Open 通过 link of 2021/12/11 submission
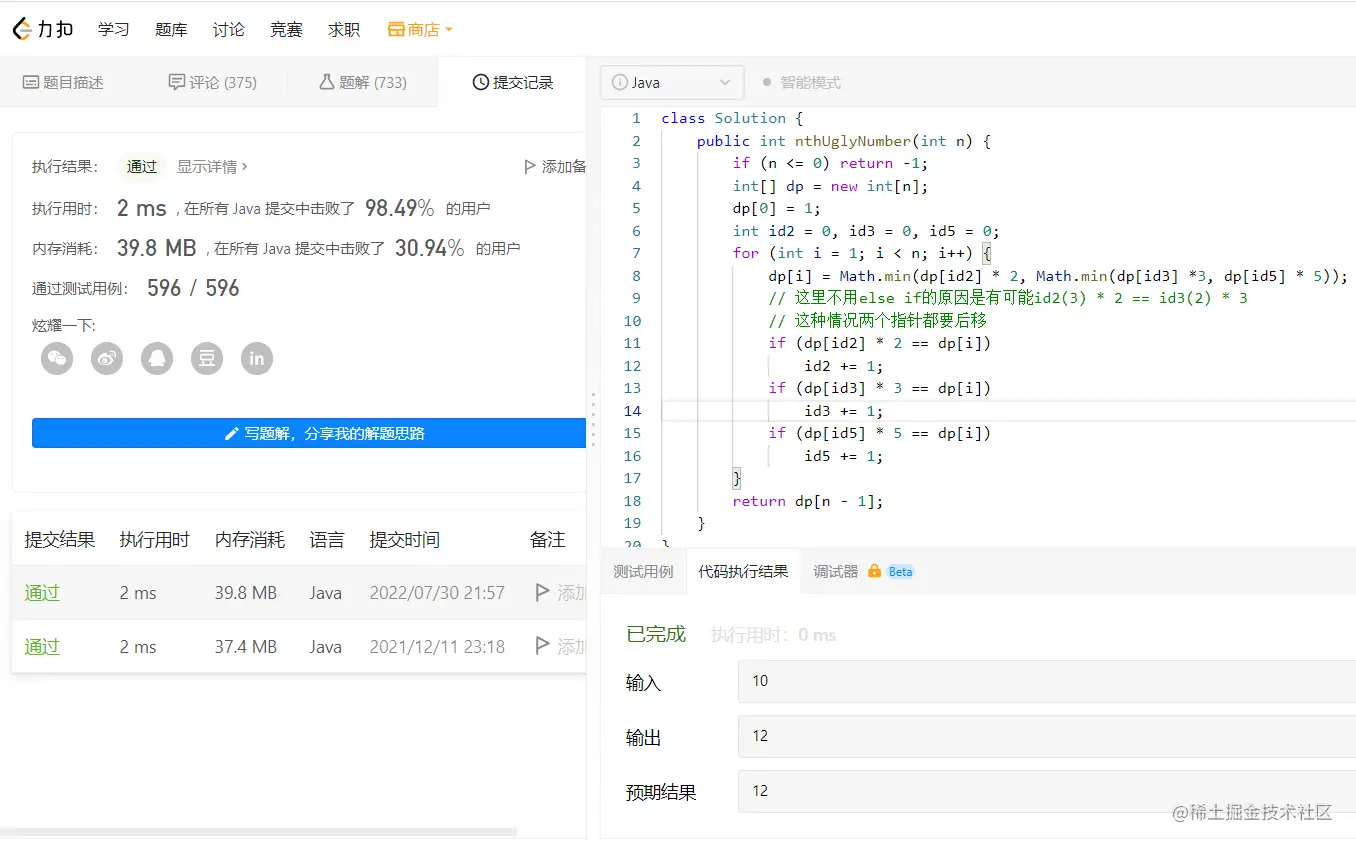The width and height of the screenshot is (1356, 846). (x=42, y=647)
